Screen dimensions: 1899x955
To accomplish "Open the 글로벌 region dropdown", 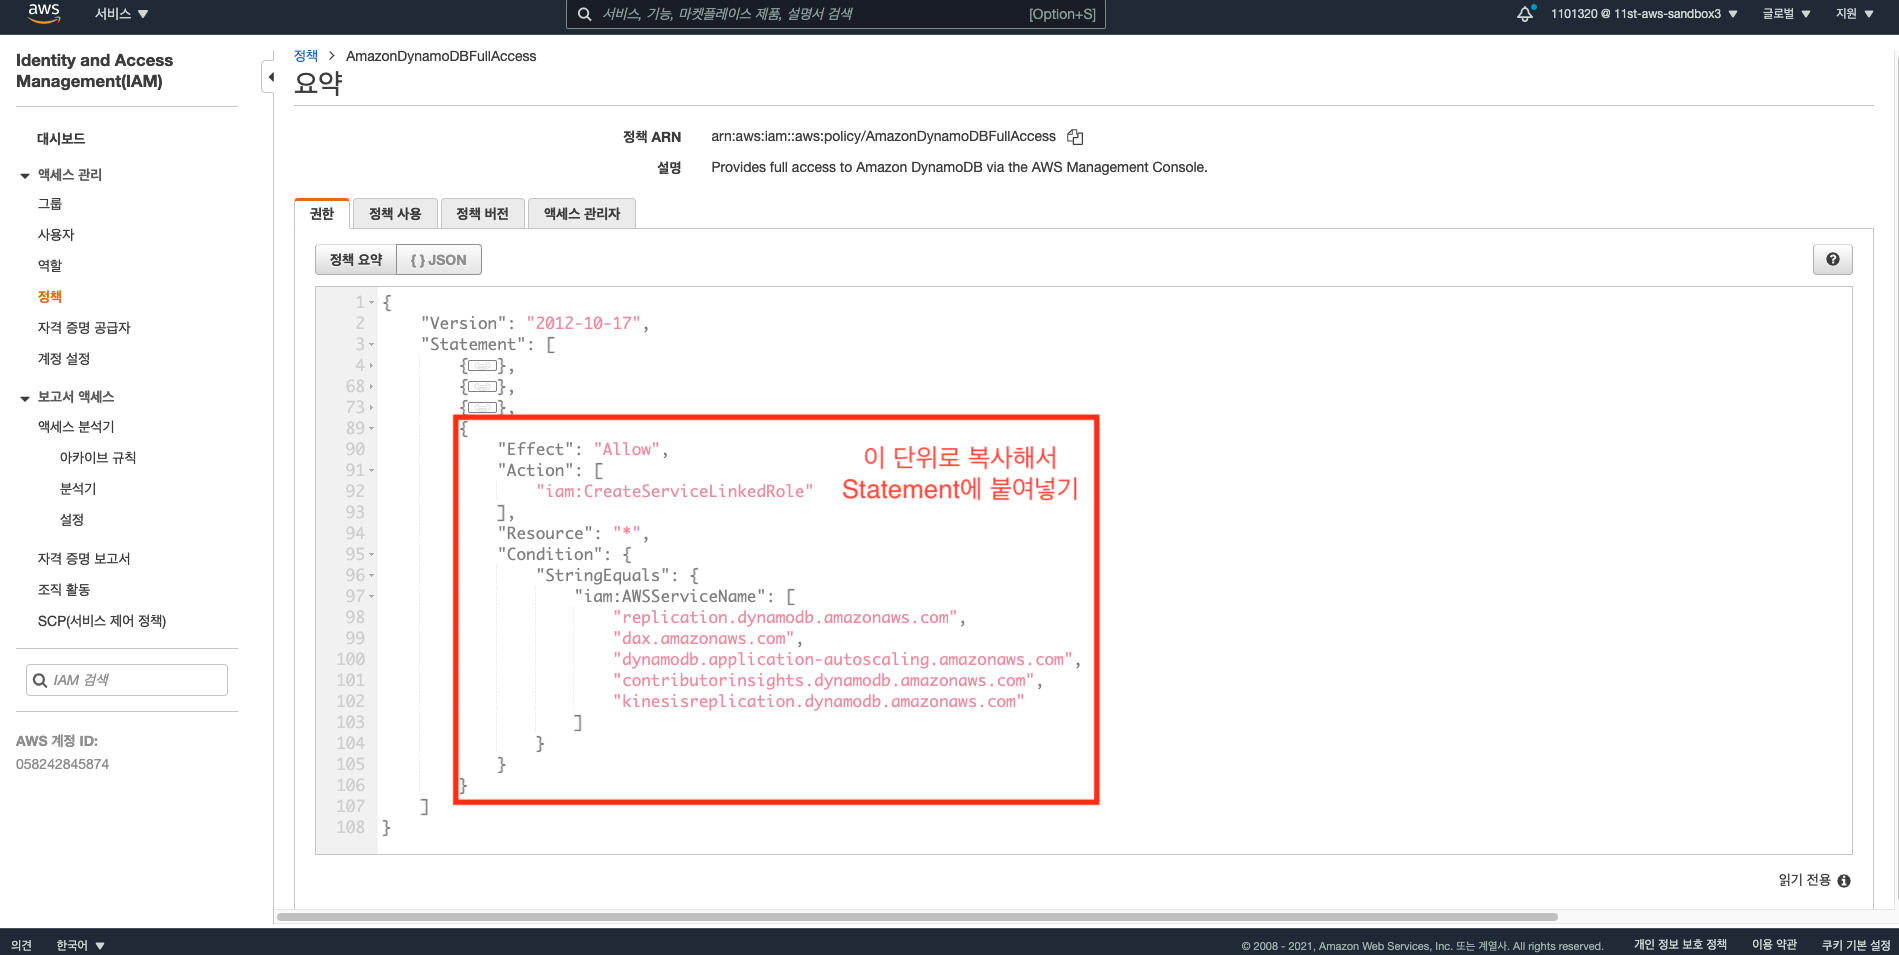I will coord(1785,14).
